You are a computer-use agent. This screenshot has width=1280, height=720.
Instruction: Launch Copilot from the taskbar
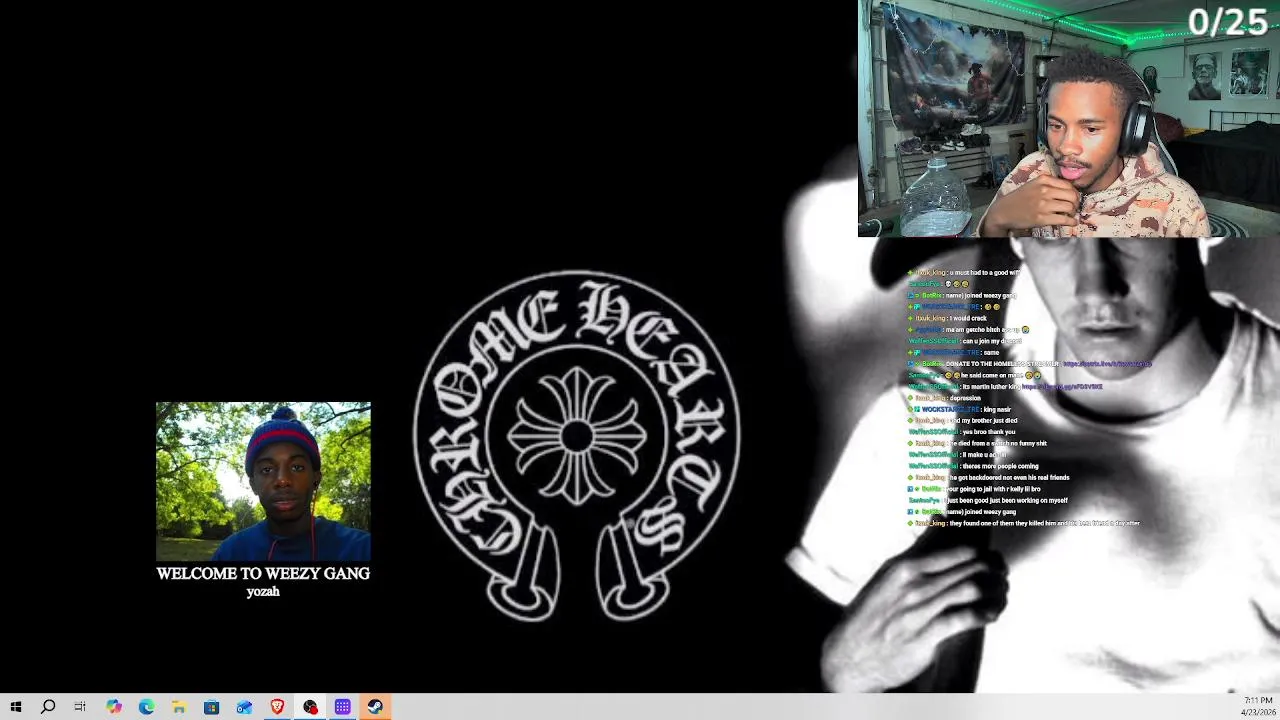(113, 707)
